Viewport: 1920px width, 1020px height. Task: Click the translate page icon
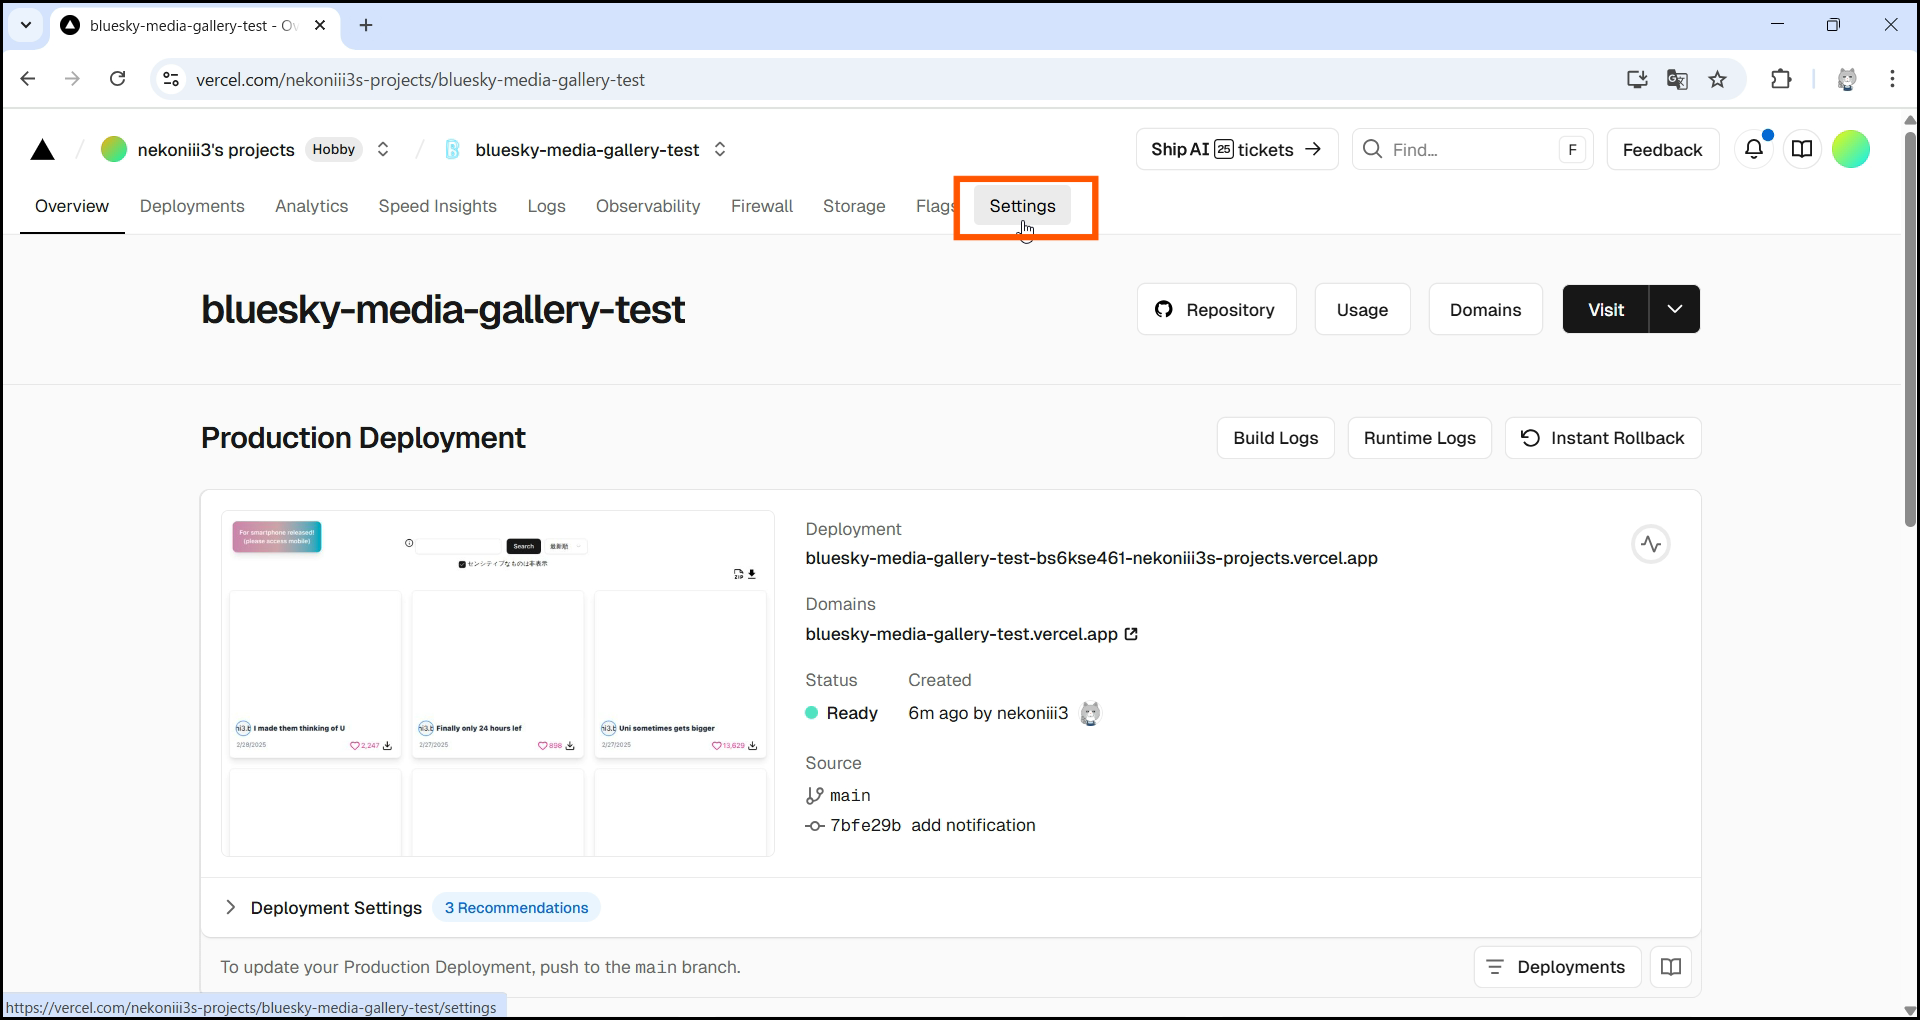click(1677, 79)
